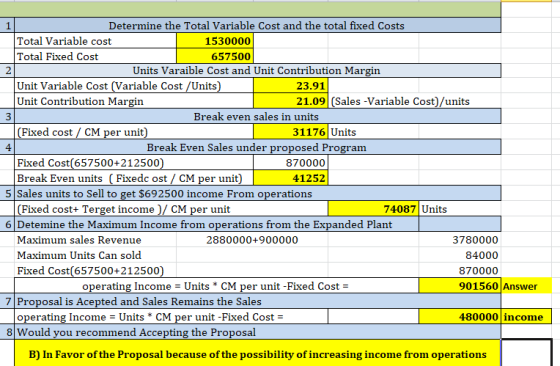Screen dimensions: 560x366
Task: Click the target units value 74087
Action: (x=373, y=209)
